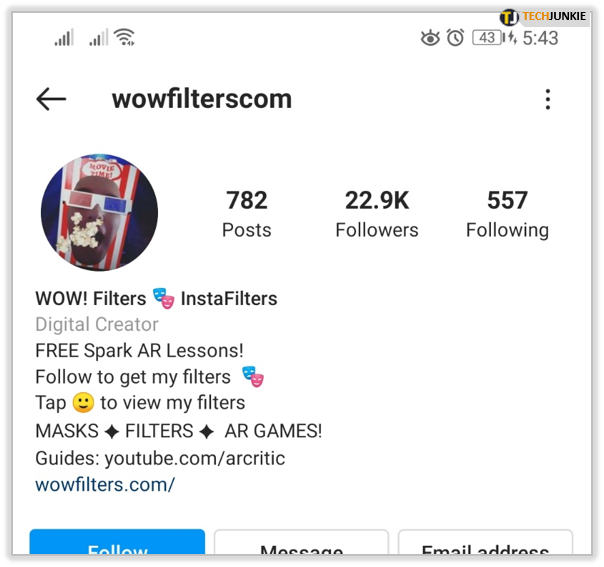Tap the theater masks emoji beside WOW! Filters
Screen dimensions: 604x567
pyautogui.click(x=163, y=298)
